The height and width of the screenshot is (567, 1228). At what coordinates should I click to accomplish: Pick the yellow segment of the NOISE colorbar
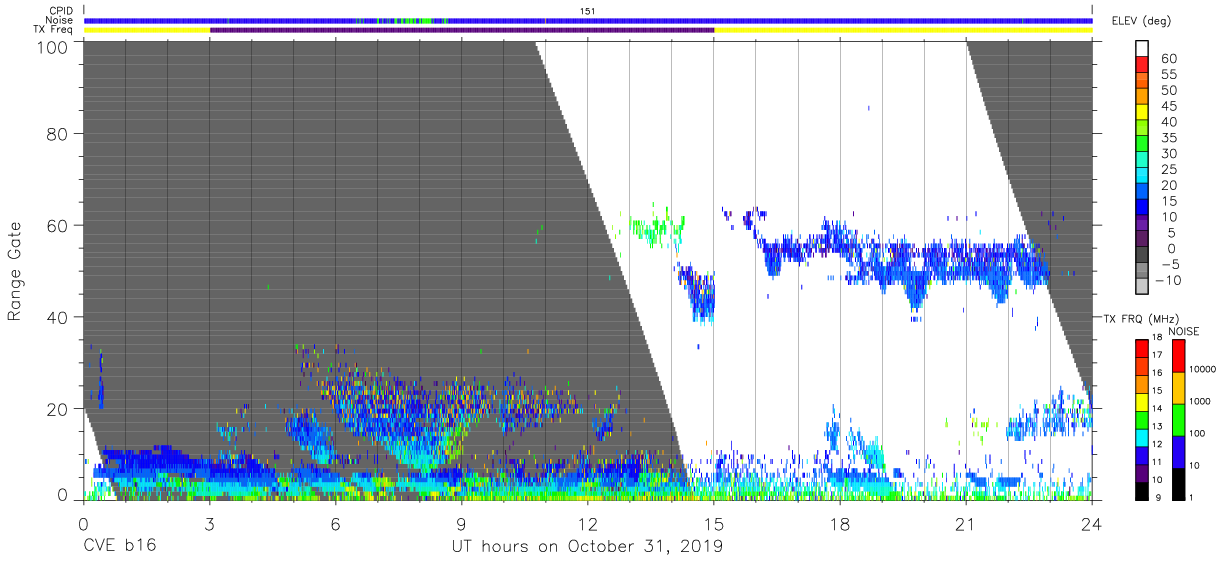1178,388
